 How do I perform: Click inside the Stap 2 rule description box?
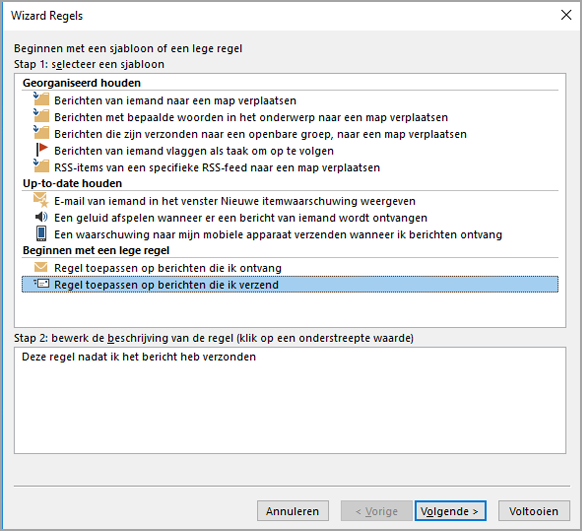point(290,400)
